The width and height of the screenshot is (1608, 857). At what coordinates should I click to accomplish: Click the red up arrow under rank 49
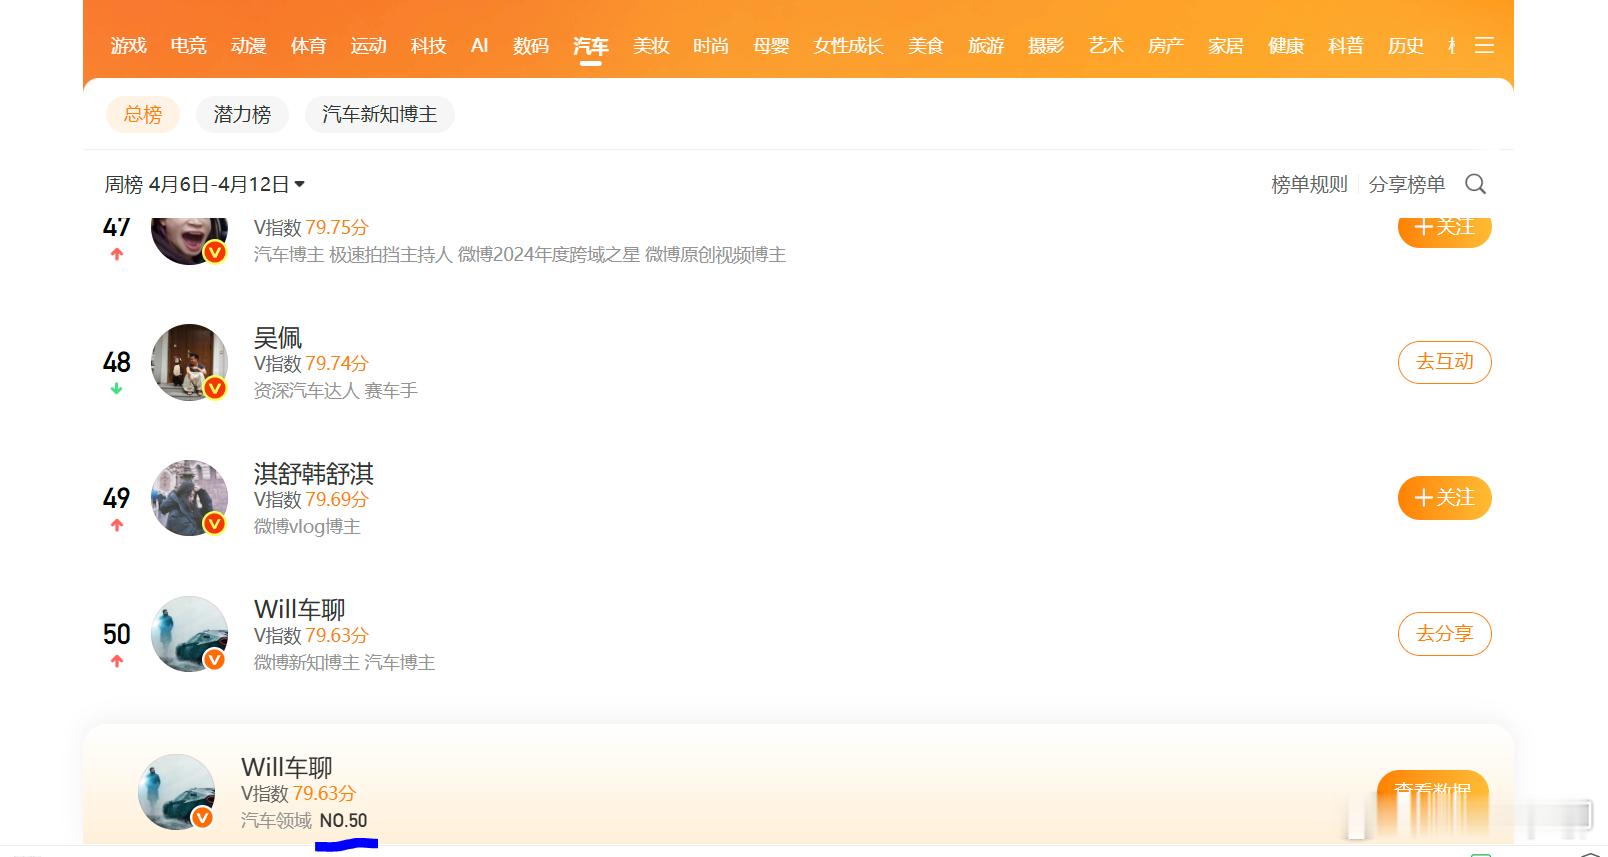click(x=117, y=525)
